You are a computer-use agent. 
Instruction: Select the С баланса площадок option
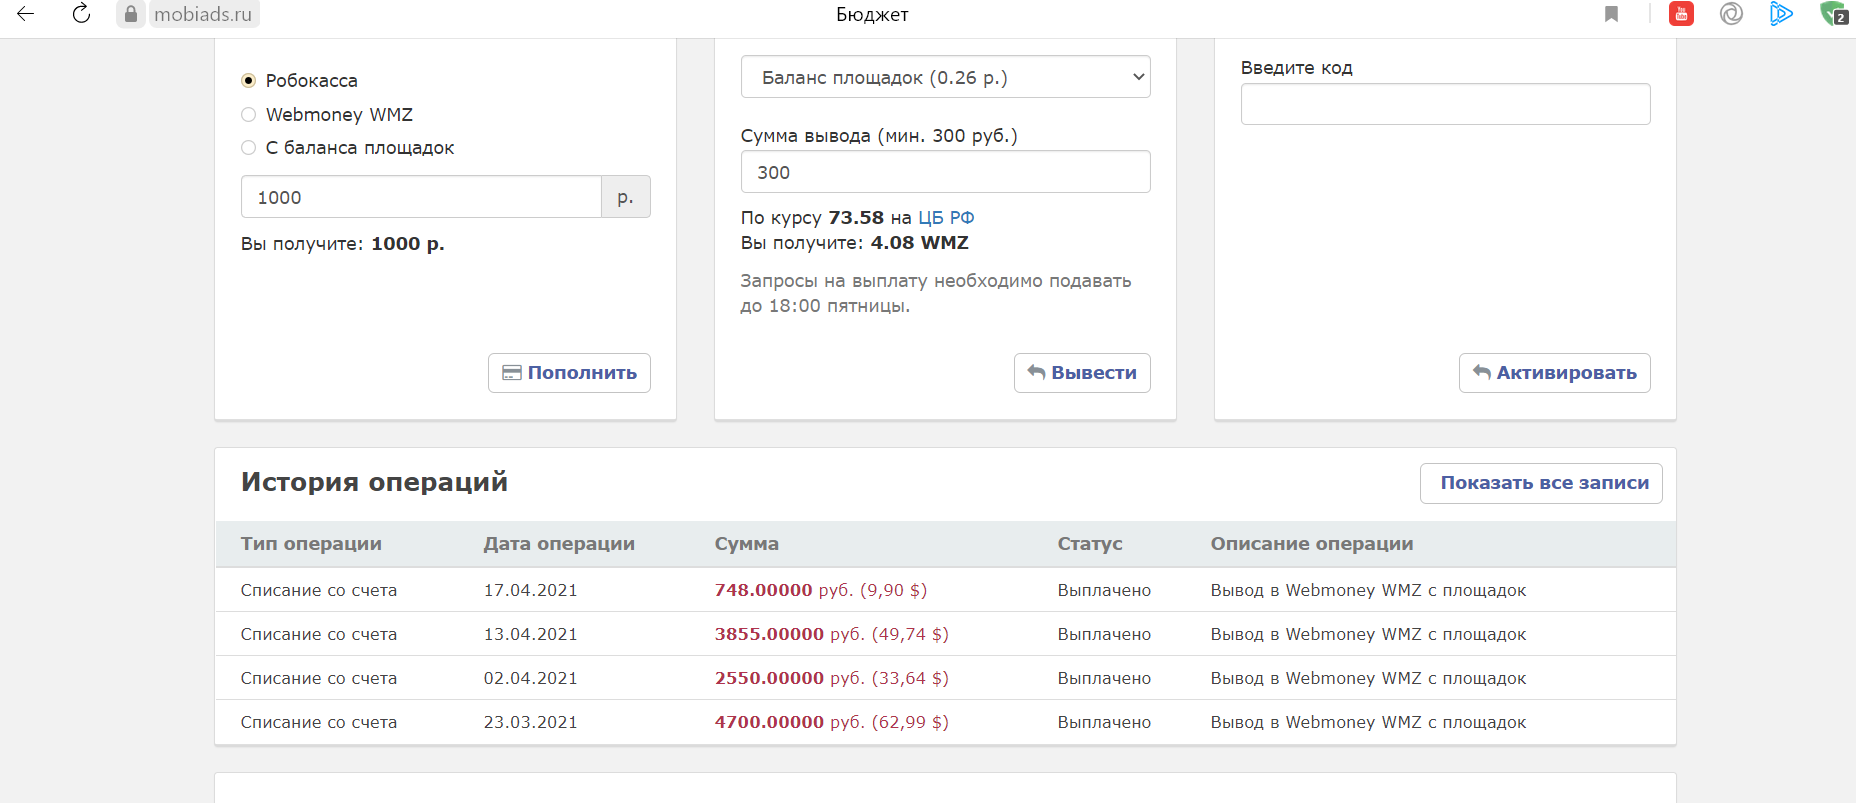click(x=249, y=147)
